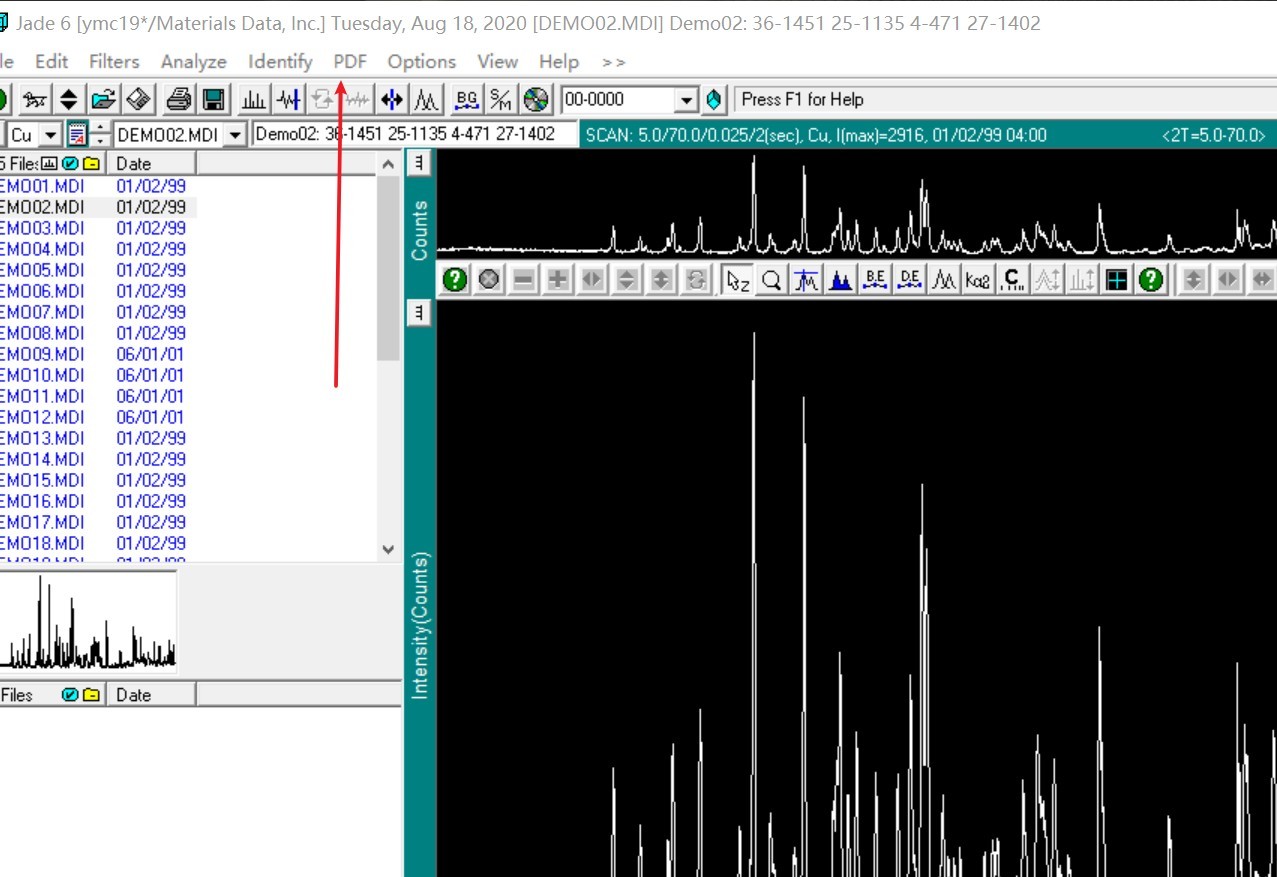Click the printer icon in the toolbar
The height and width of the screenshot is (877, 1277).
[x=179, y=99]
